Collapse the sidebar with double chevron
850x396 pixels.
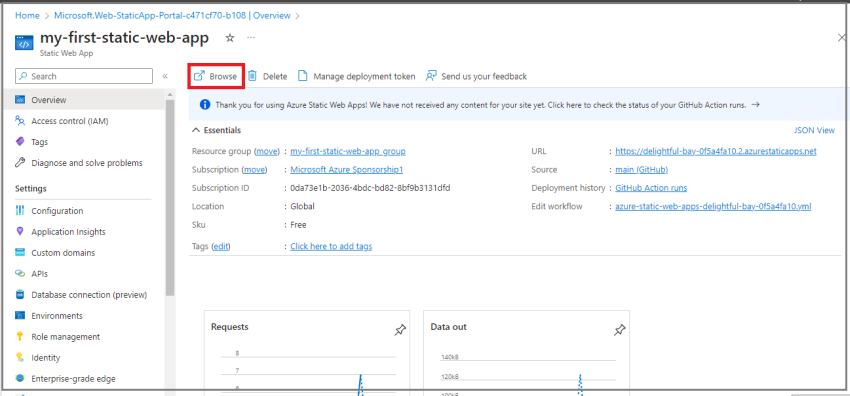coord(165,76)
